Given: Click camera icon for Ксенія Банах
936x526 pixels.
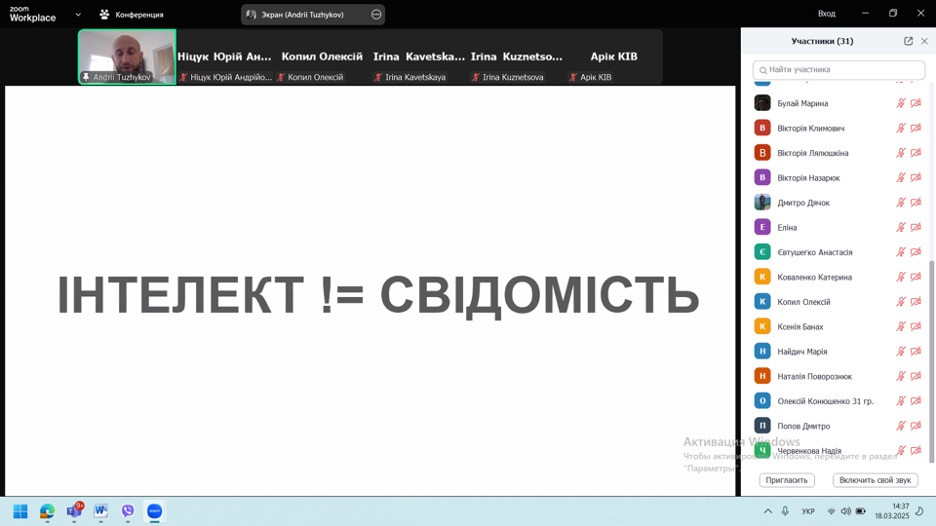Looking at the screenshot, I should [916, 327].
